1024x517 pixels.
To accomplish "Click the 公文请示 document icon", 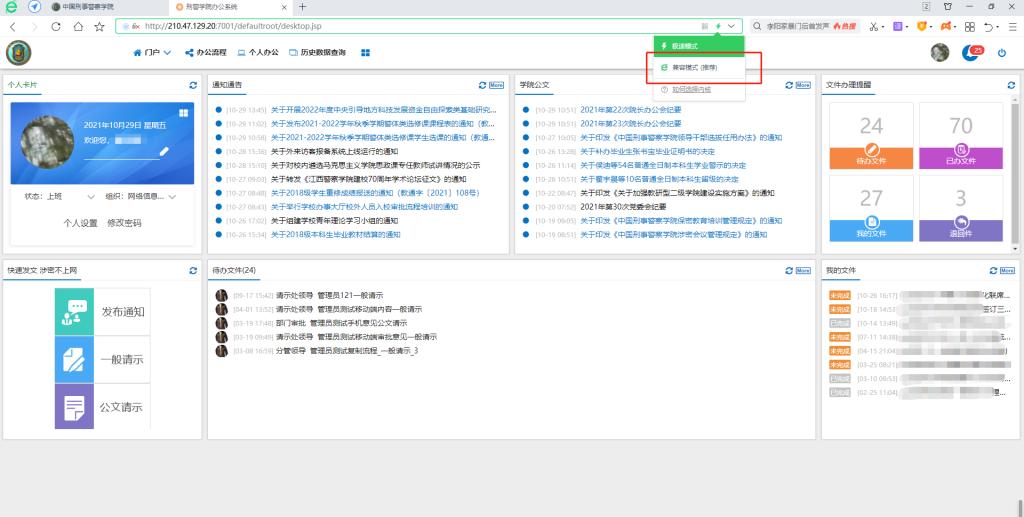I will point(74,407).
